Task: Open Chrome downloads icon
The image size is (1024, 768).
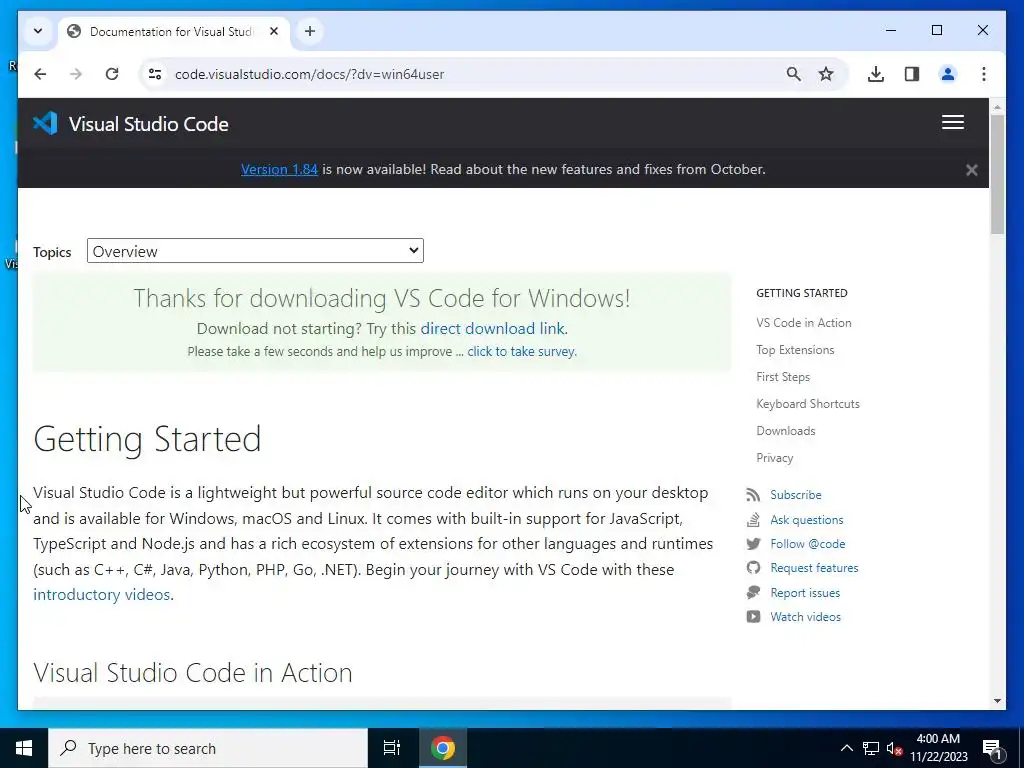Action: 876,74
